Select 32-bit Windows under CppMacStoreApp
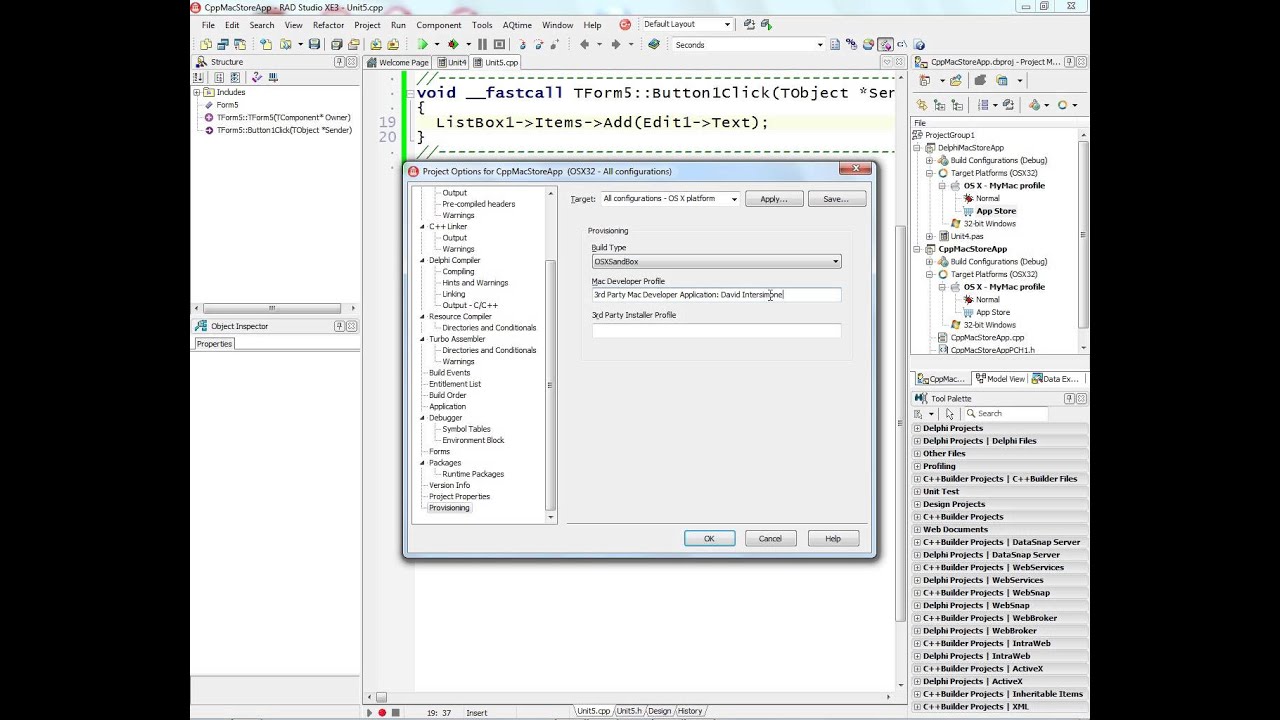1280x720 pixels. [x=989, y=325]
